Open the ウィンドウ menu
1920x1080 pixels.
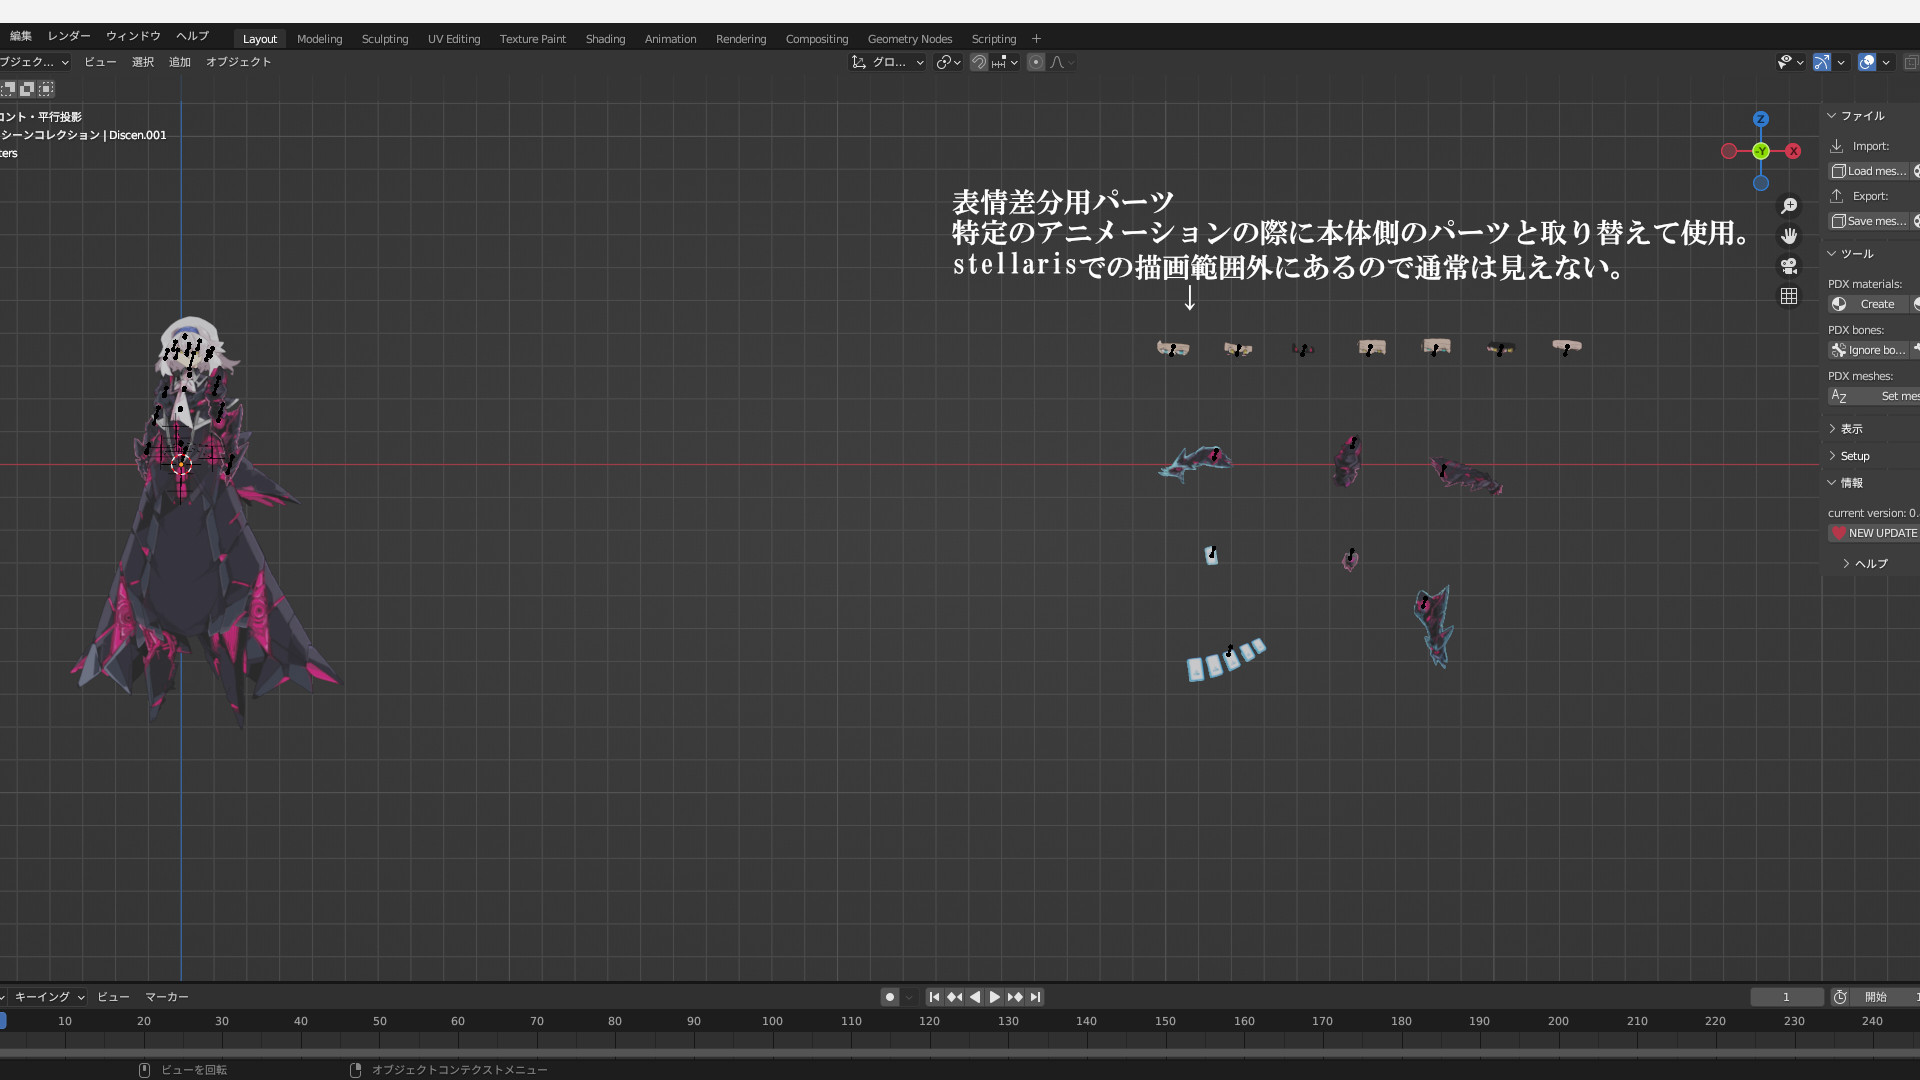(x=133, y=36)
